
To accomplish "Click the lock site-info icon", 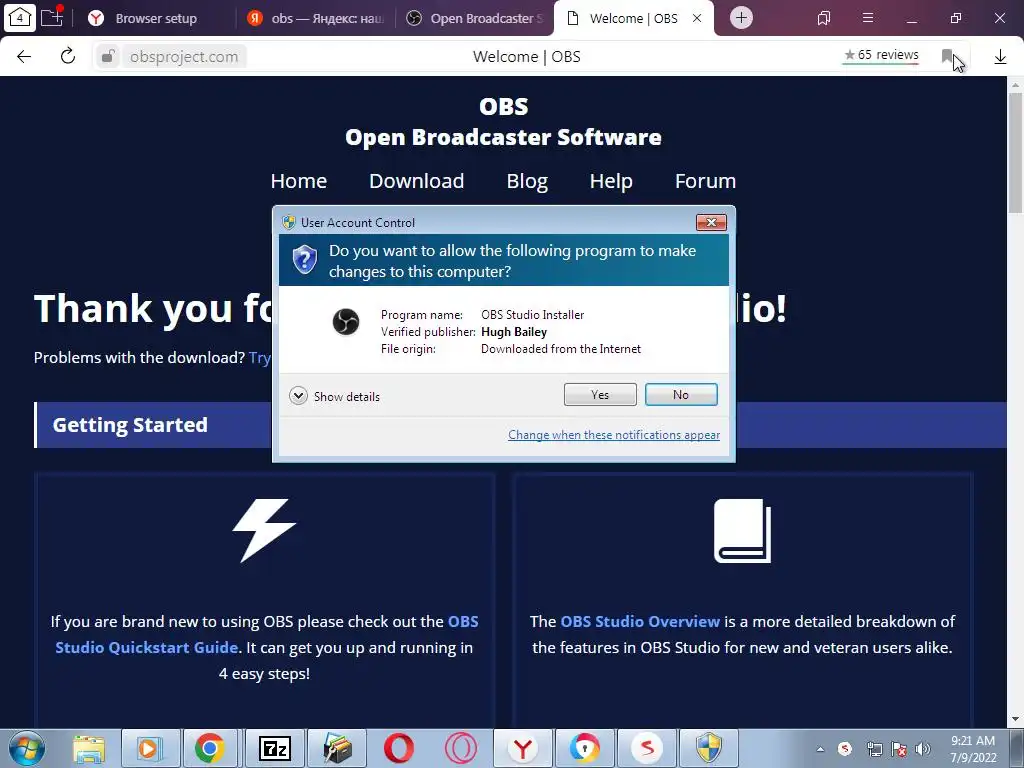I will pos(108,57).
